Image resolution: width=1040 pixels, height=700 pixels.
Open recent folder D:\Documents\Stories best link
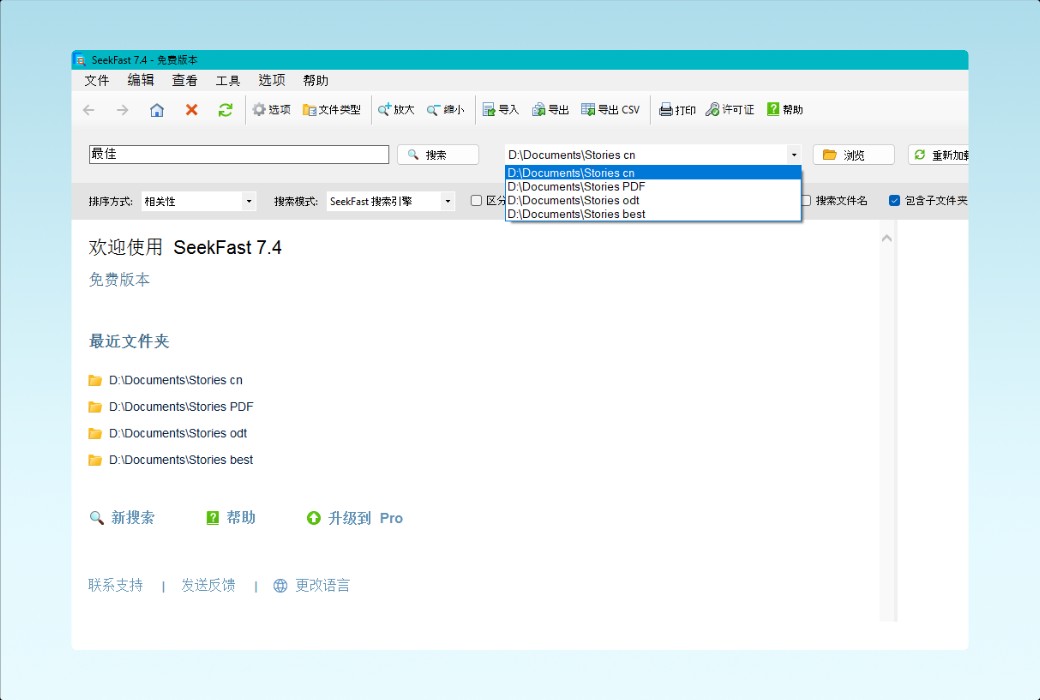tap(181, 460)
